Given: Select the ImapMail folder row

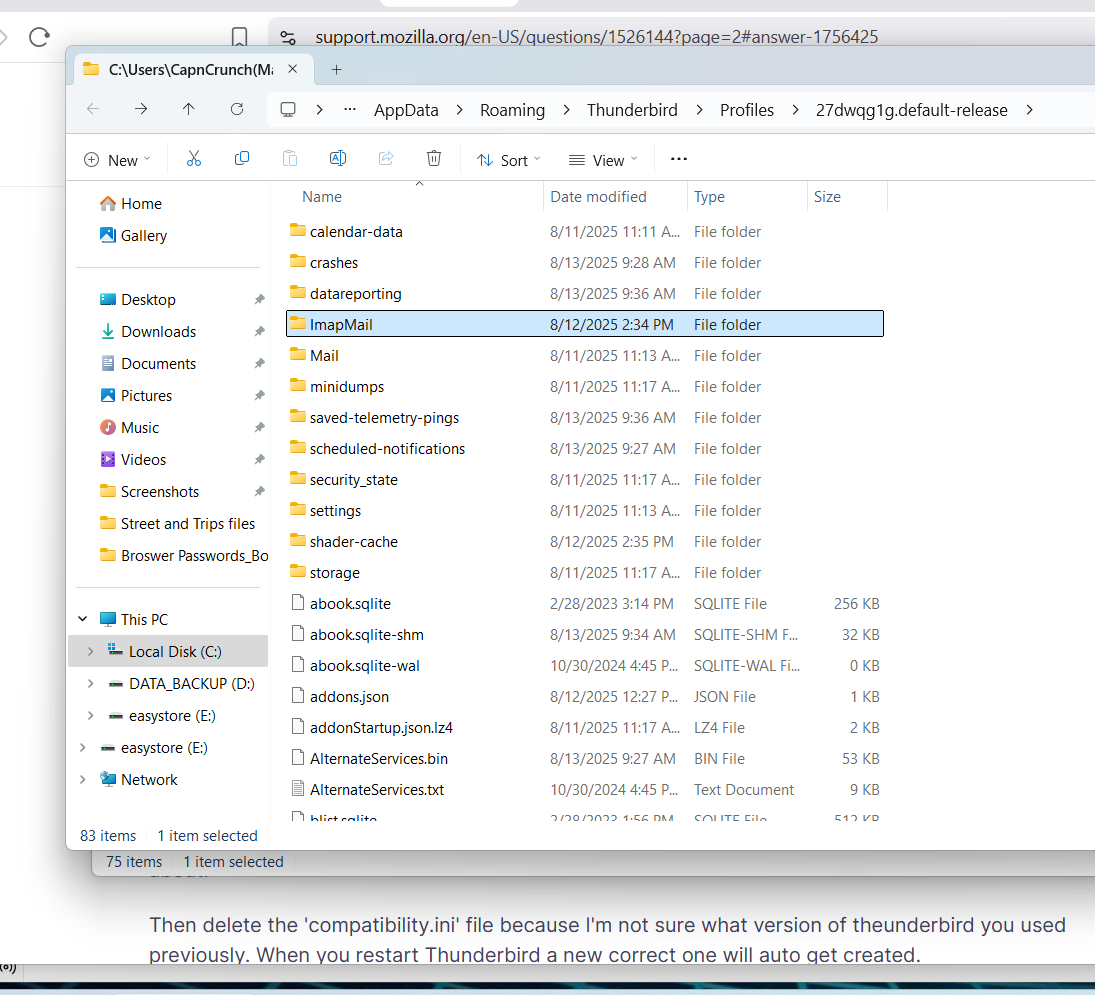Looking at the screenshot, I should click(585, 324).
